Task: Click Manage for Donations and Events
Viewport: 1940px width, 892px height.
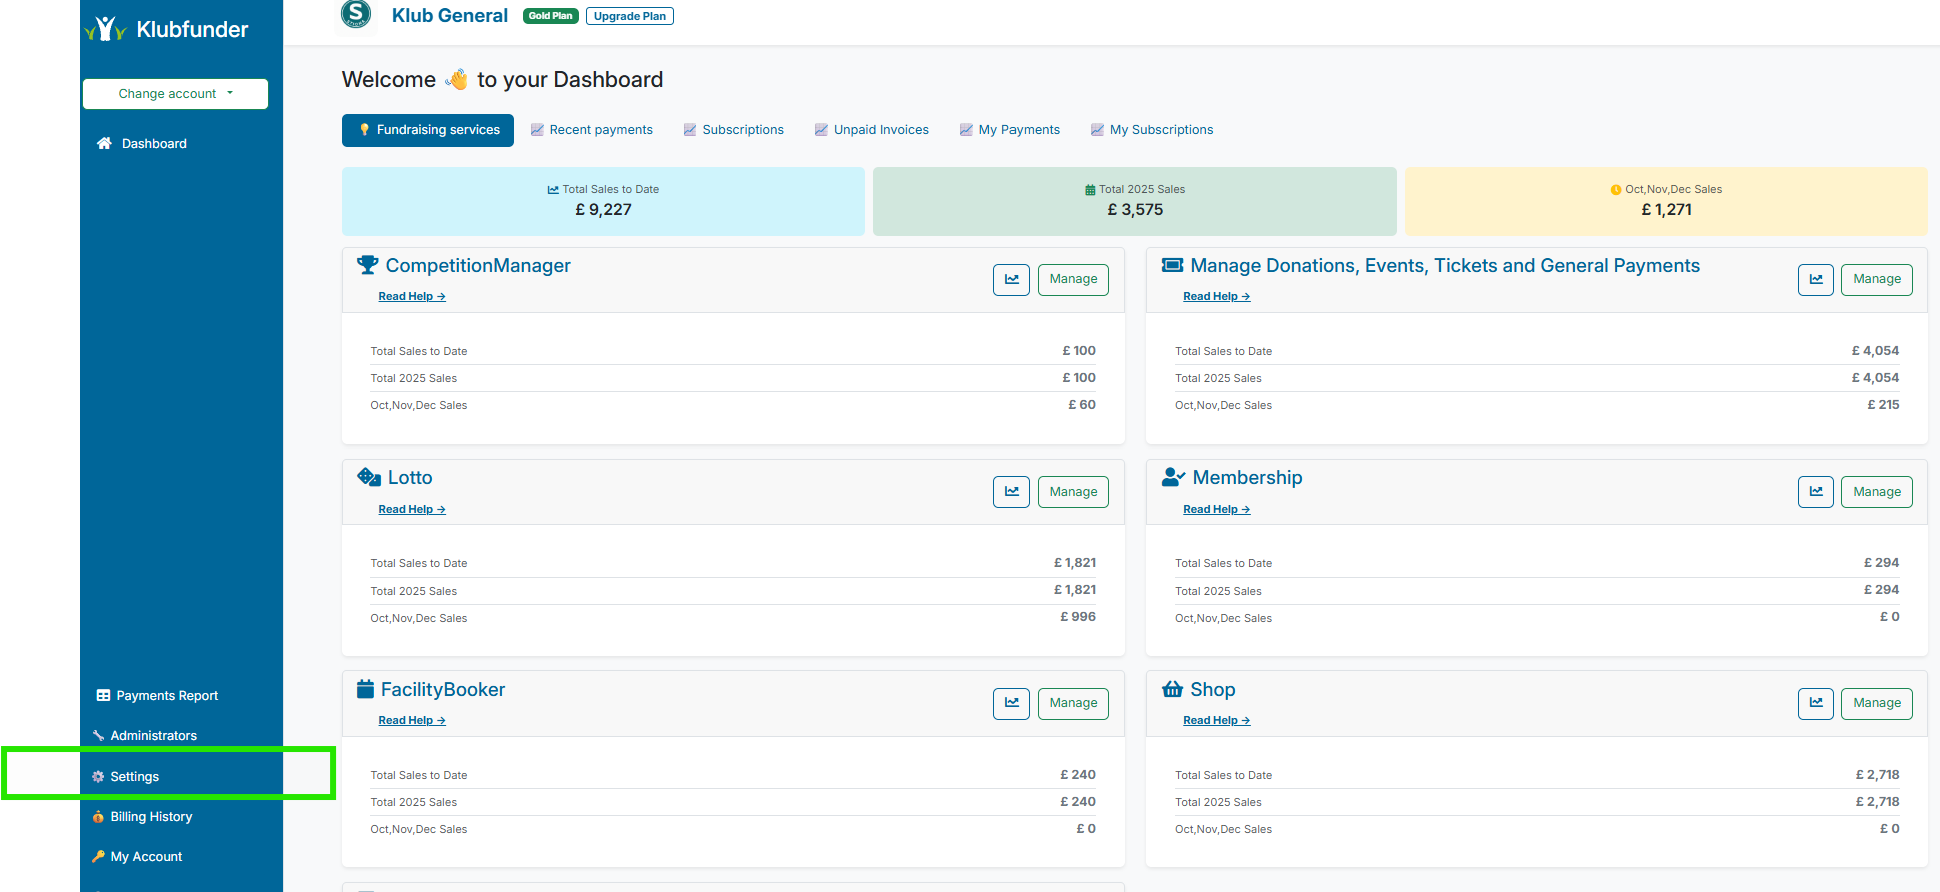Action: [x=1877, y=279]
